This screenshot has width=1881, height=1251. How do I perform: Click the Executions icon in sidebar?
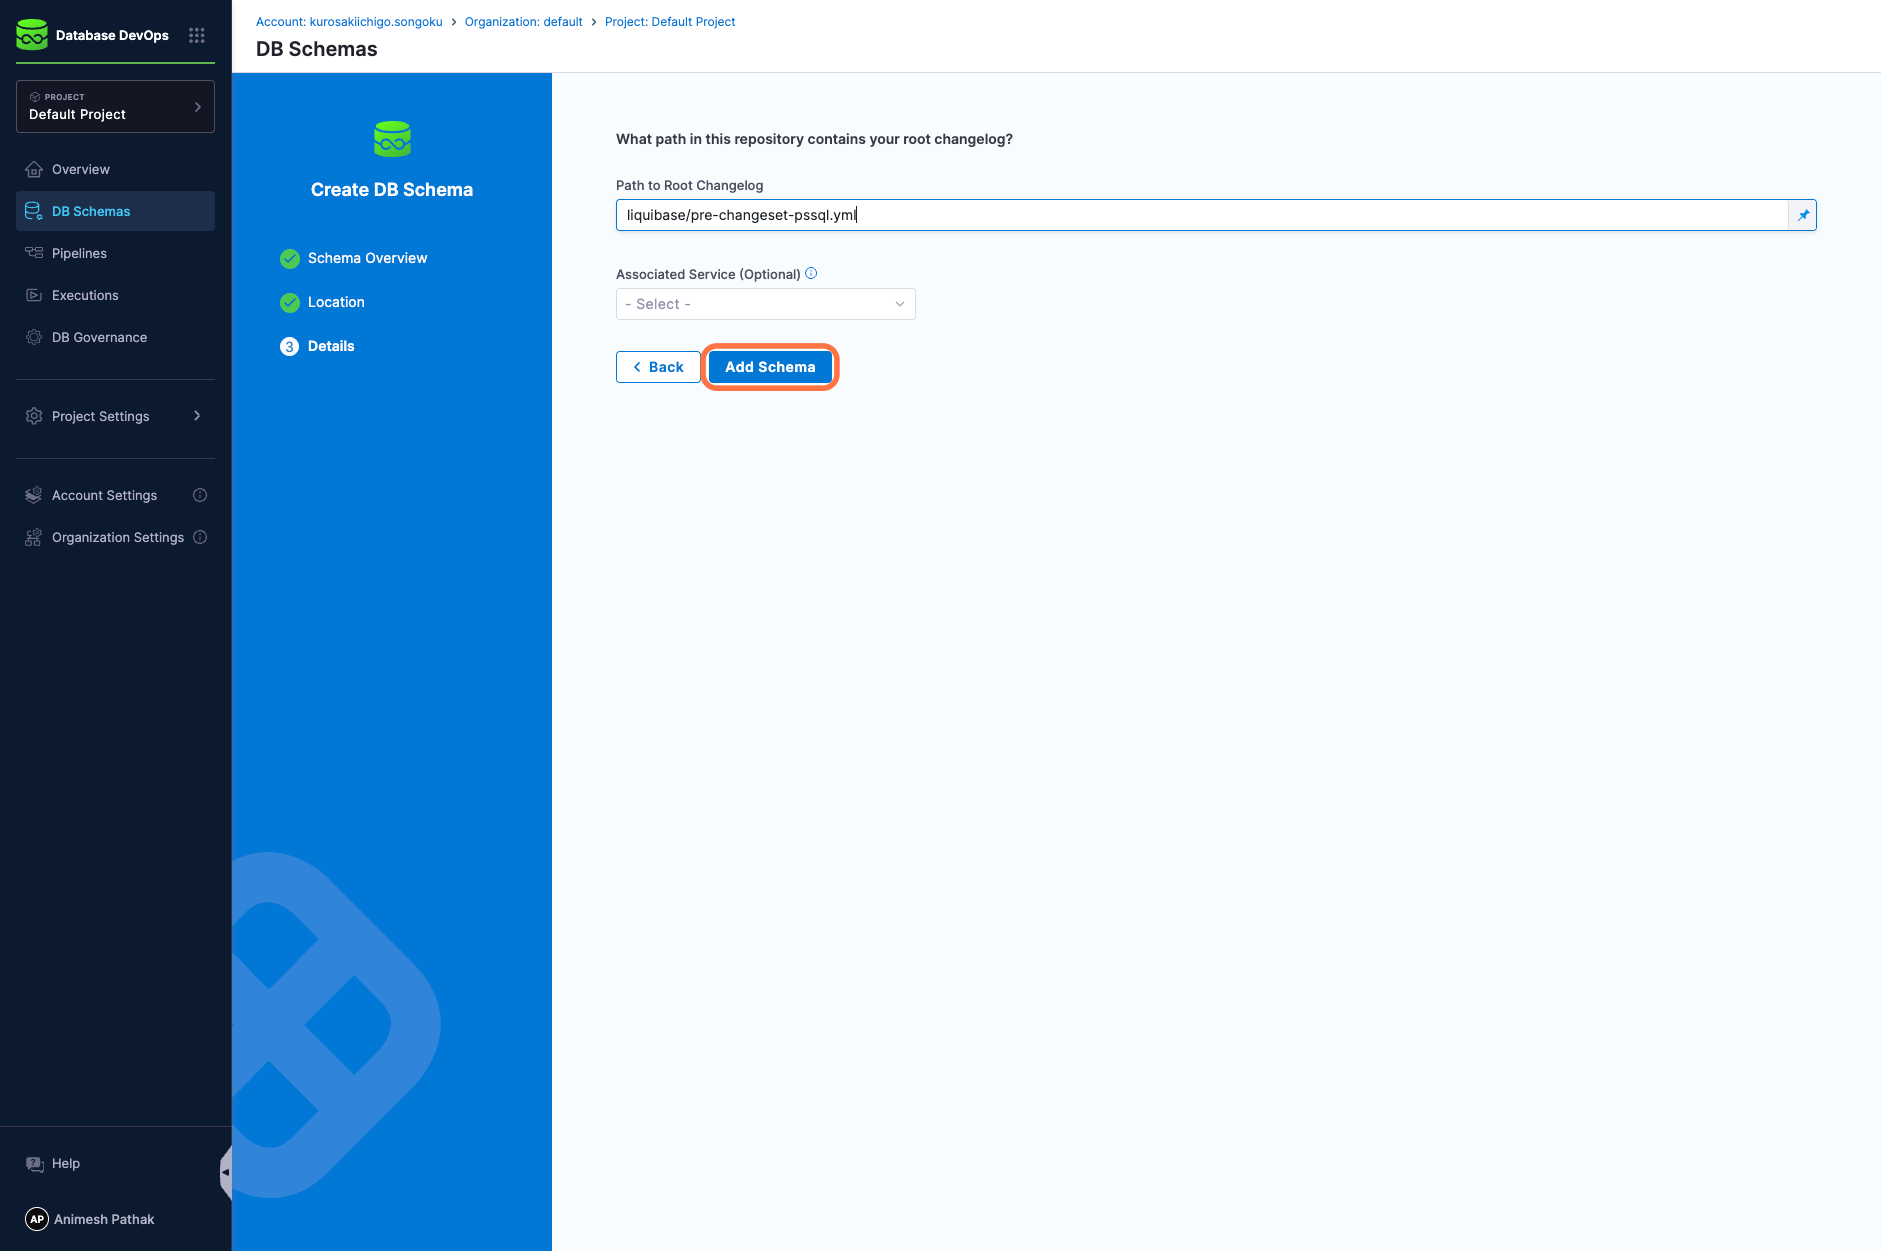34,295
